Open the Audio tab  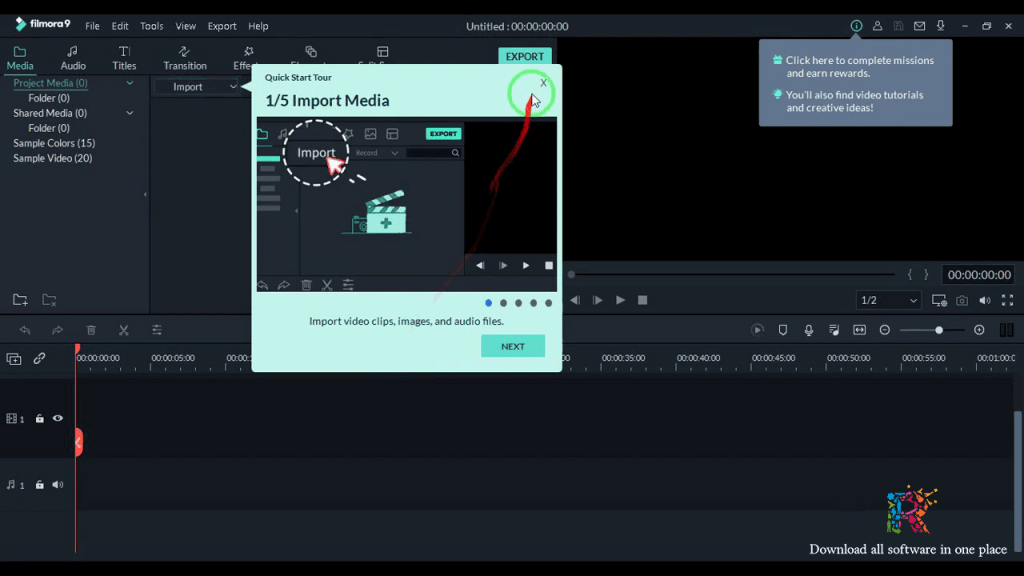tap(72, 58)
